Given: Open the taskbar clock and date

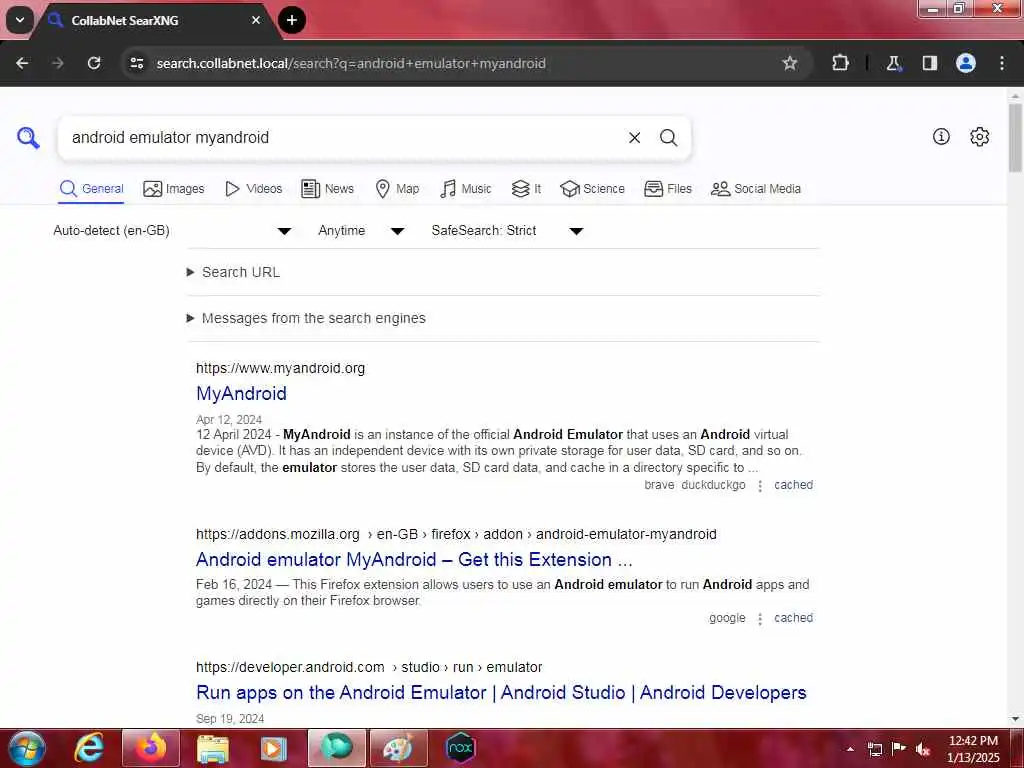Looking at the screenshot, I should click(x=973, y=749).
